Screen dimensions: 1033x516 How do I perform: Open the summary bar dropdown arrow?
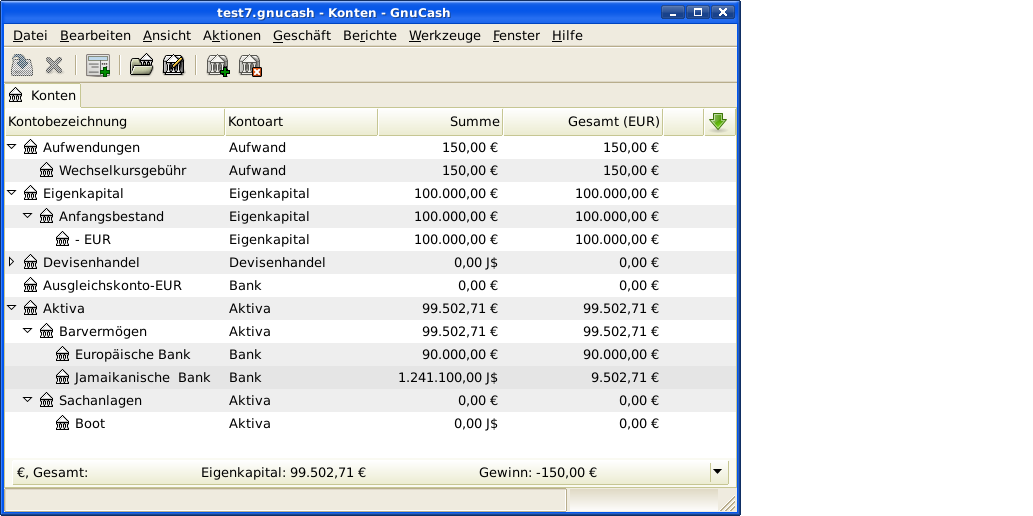(x=718, y=472)
